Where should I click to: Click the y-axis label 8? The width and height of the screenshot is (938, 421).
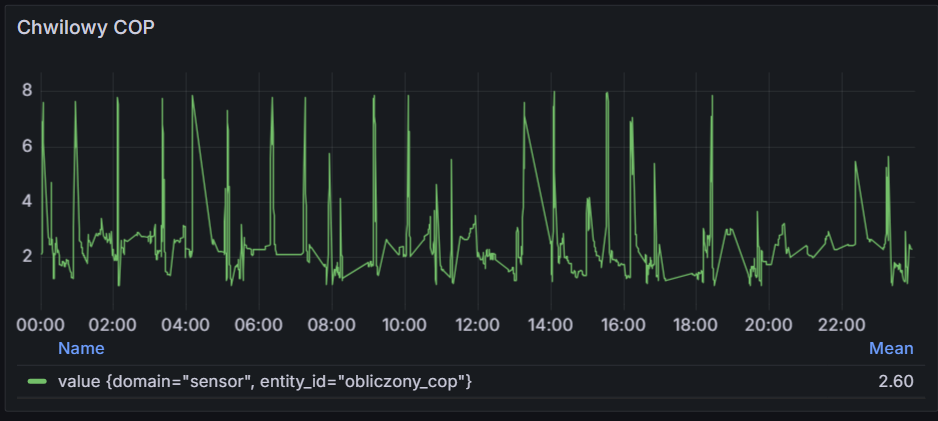pos(27,91)
